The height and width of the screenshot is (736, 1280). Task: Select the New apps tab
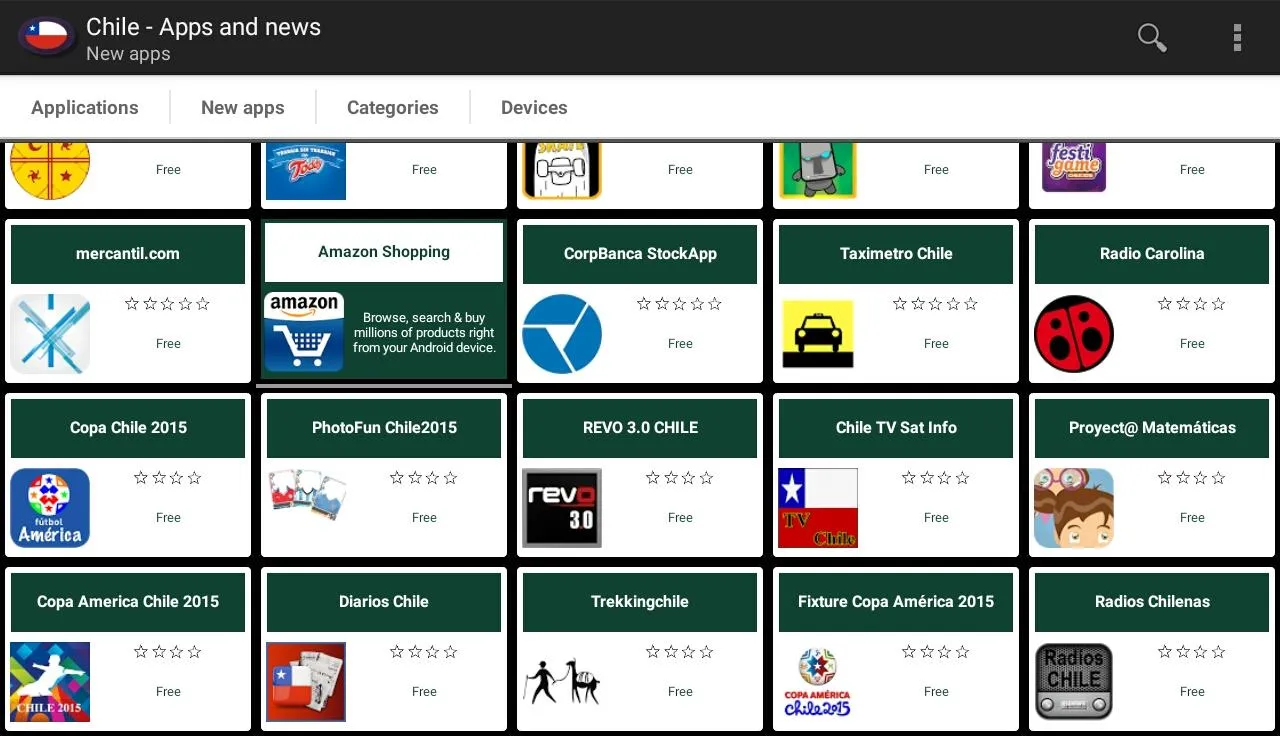pyautogui.click(x=243, y=107)
